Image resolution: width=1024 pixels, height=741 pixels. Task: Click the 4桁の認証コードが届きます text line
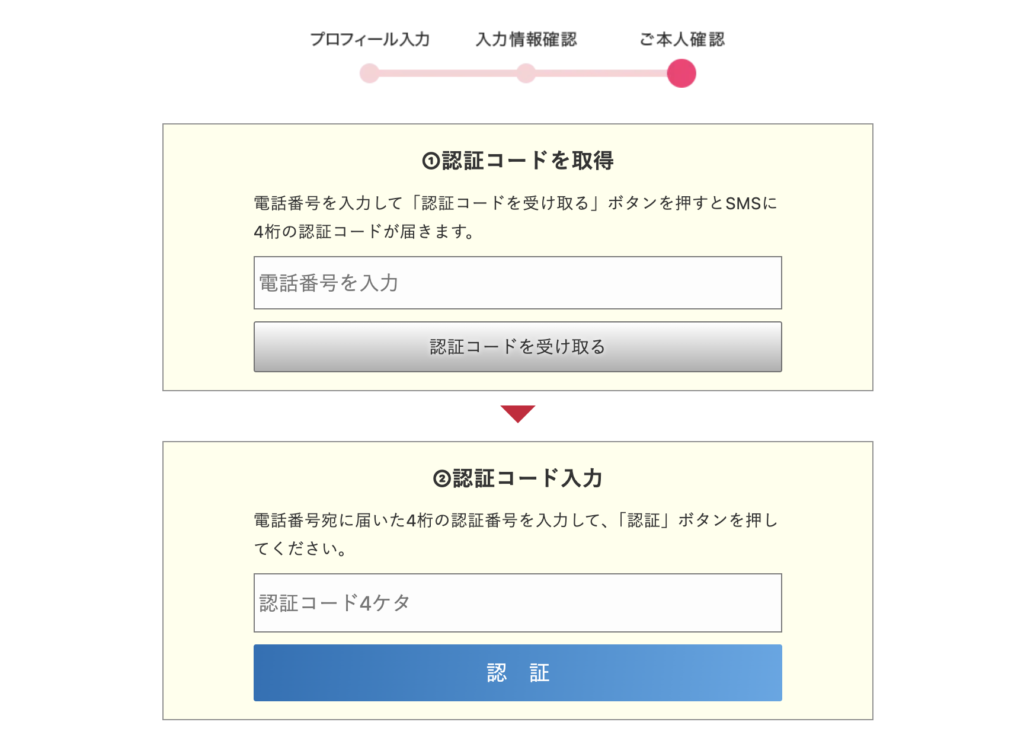pos(364,232)
